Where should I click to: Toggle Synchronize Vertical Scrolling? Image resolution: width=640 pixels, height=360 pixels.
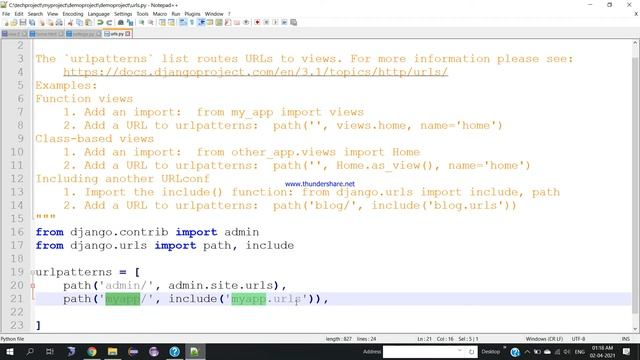(x=162, y=22)
